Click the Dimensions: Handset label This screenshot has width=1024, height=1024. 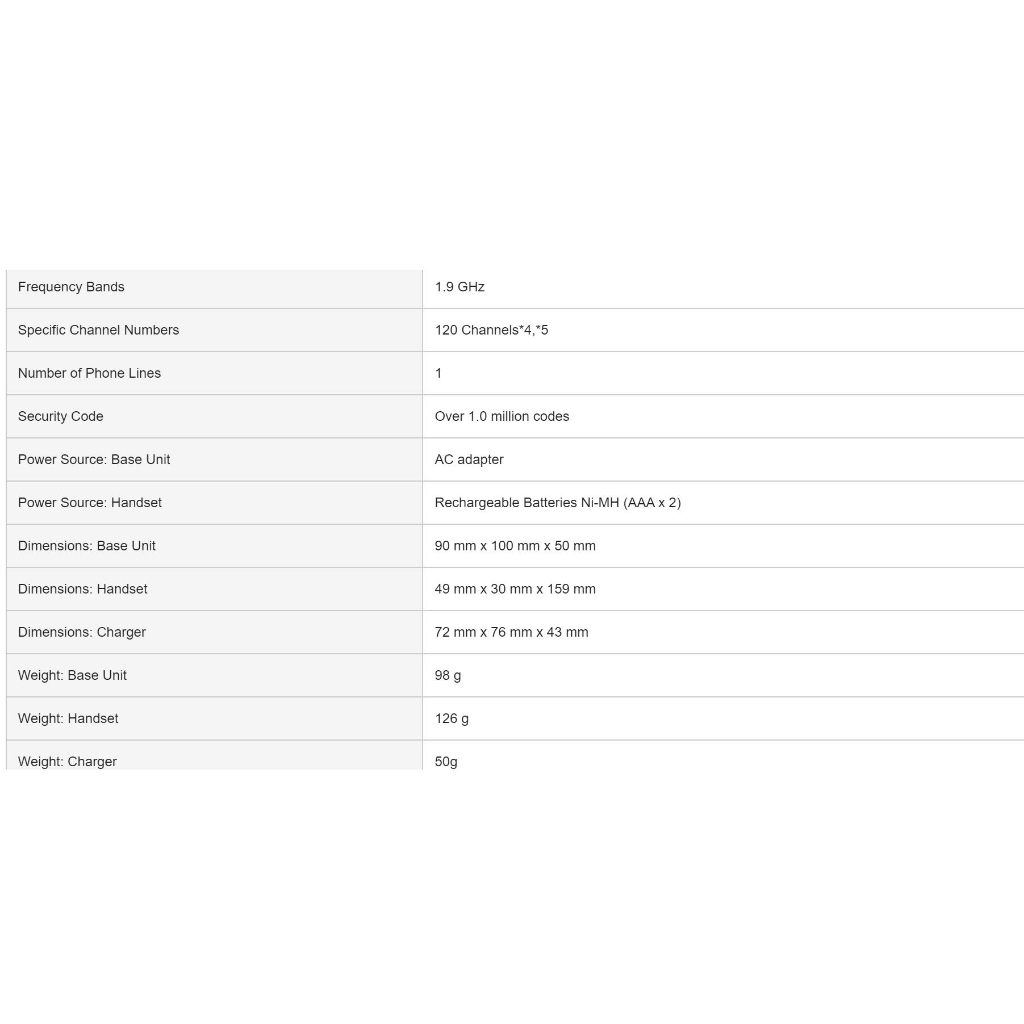83,588
